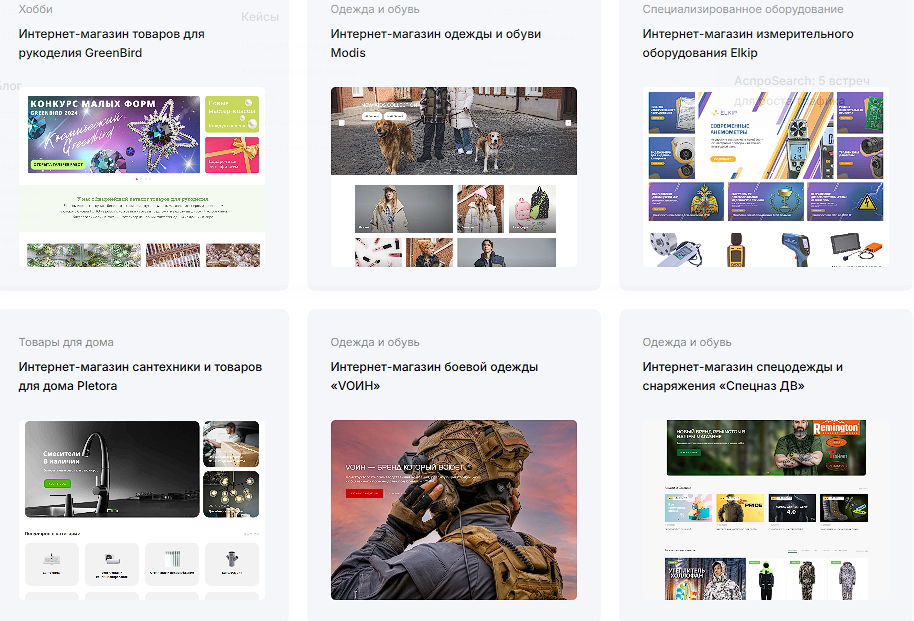Select the «Хобби» category label

tap(35, 9)
